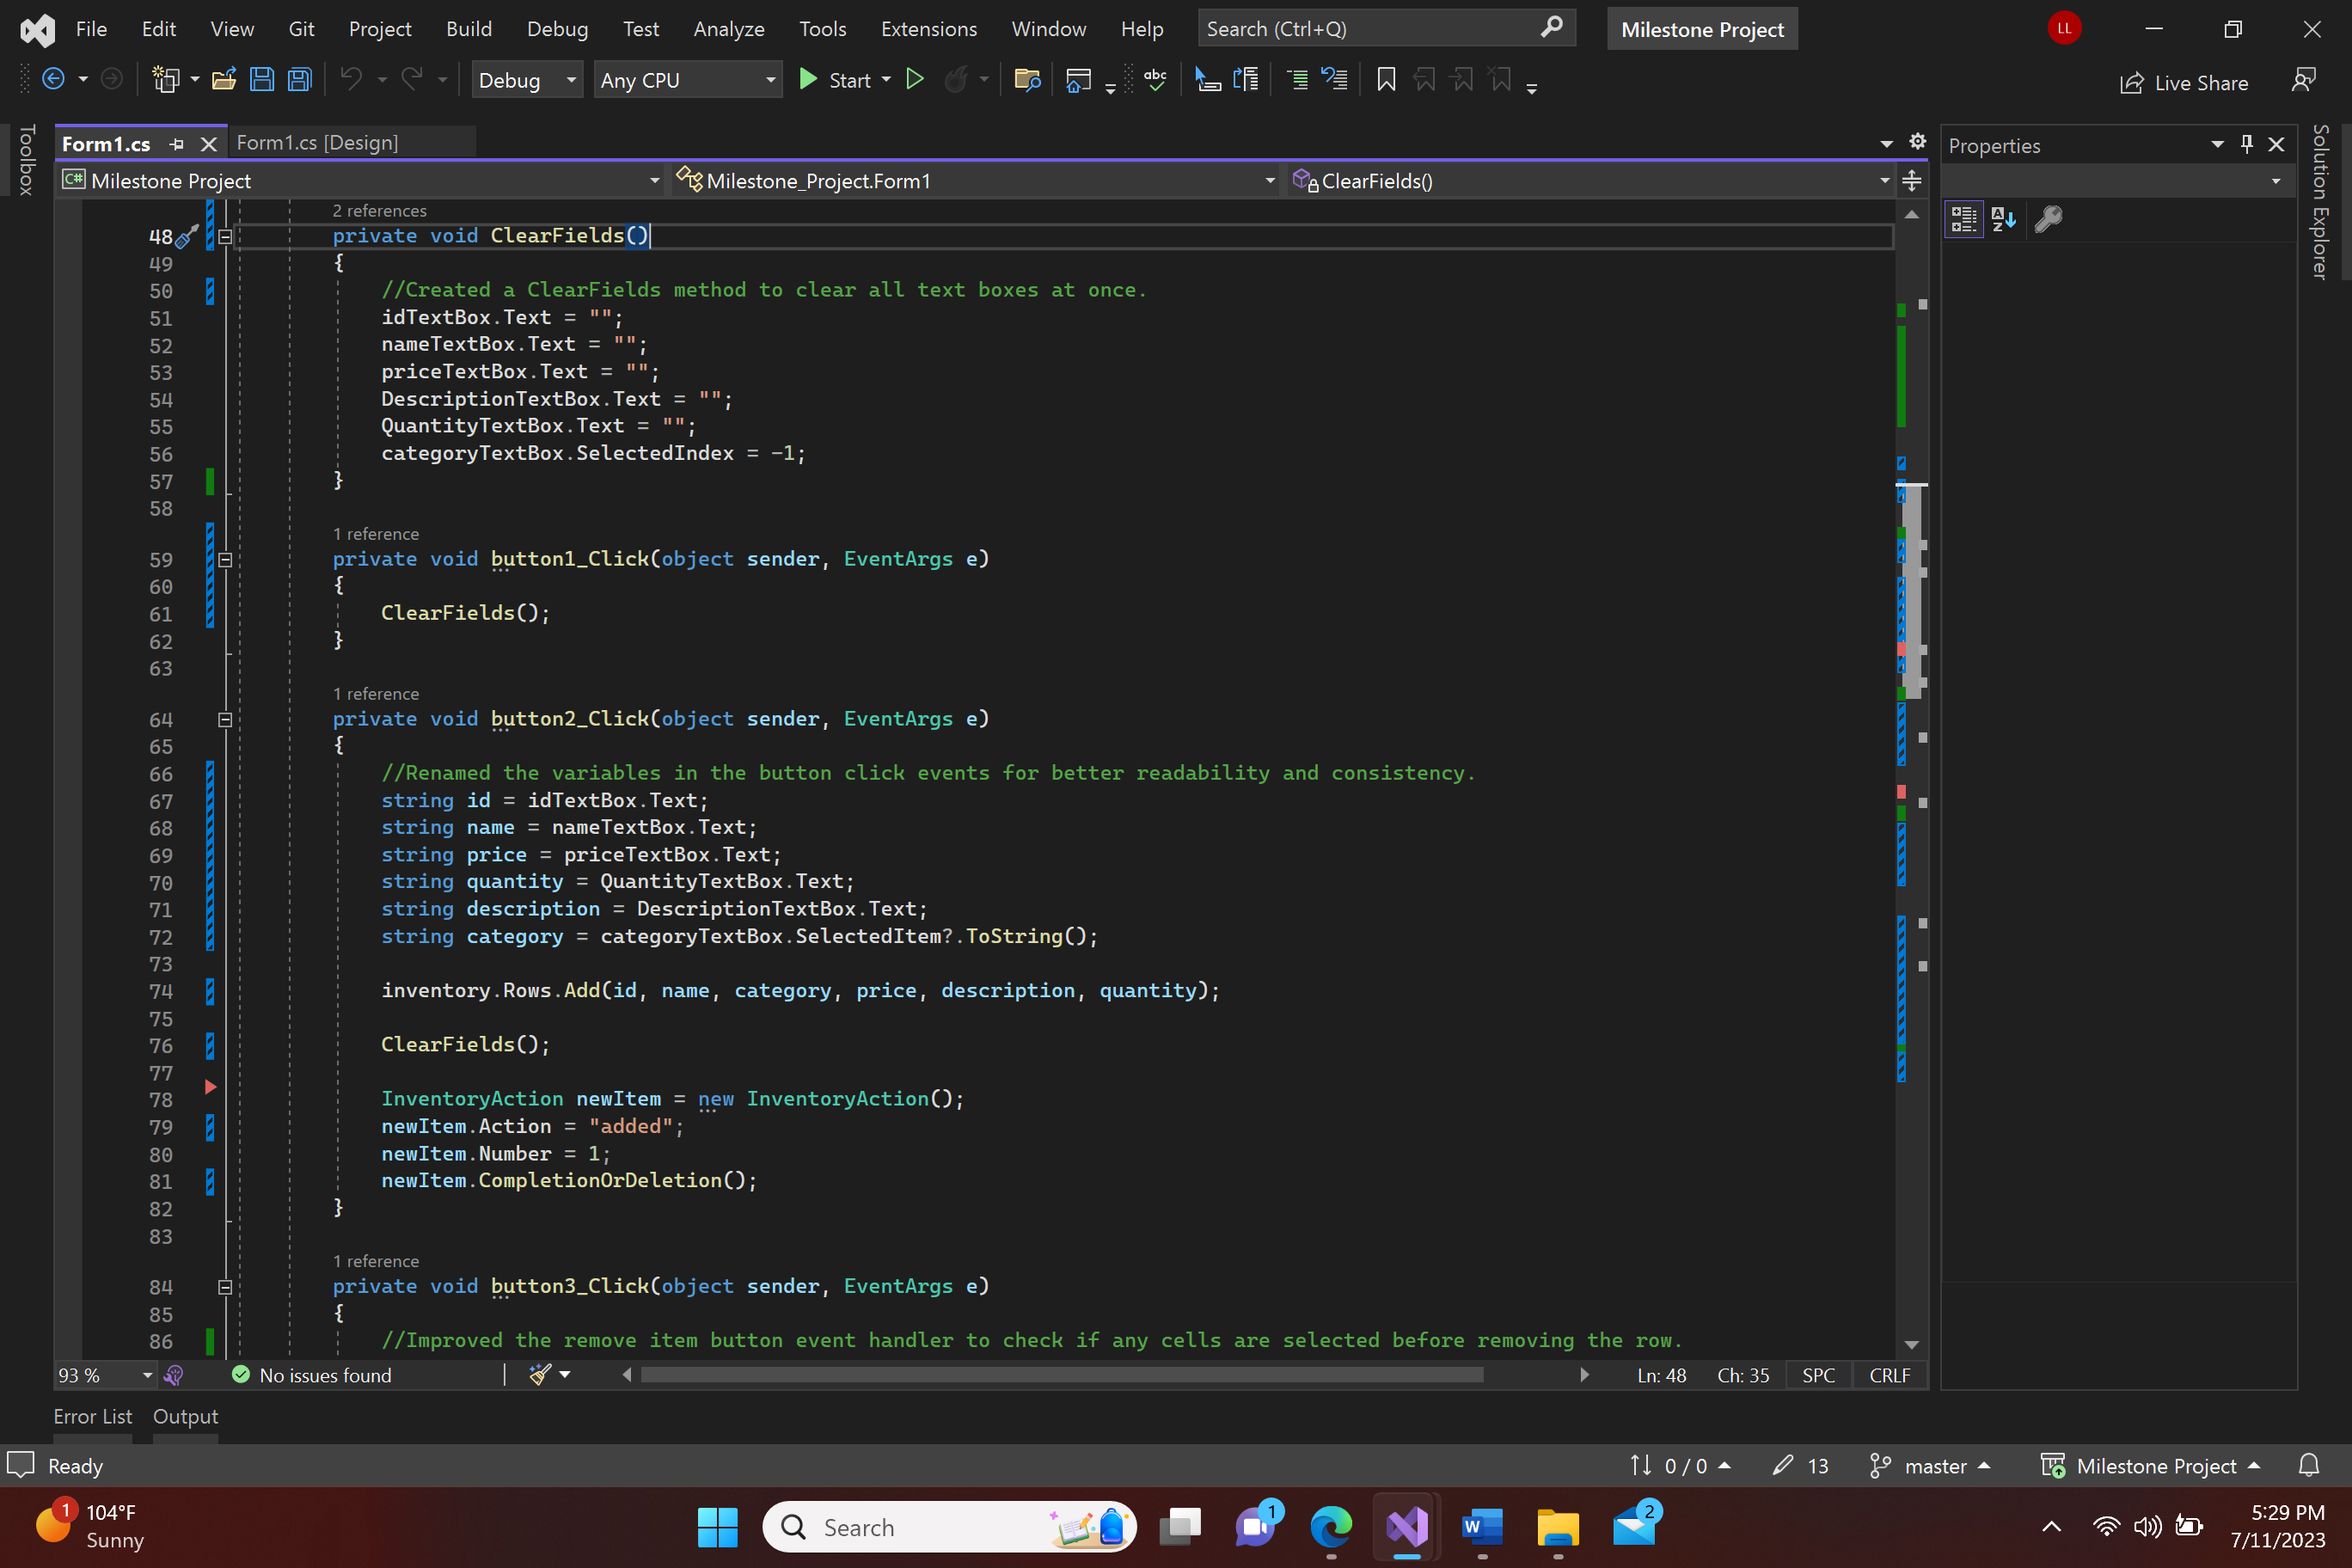Click the Save All icon
This screenshot has height=1568, width=2352.
[x=300, y=80]
